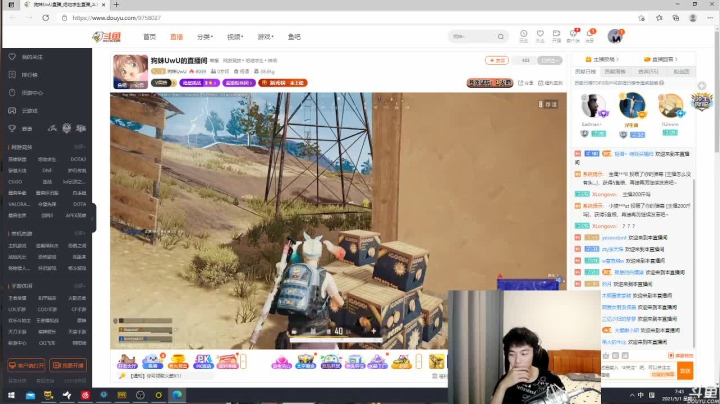
Task: Click the streamer's anime avatar thumbnail
Action: pos(130,71)
